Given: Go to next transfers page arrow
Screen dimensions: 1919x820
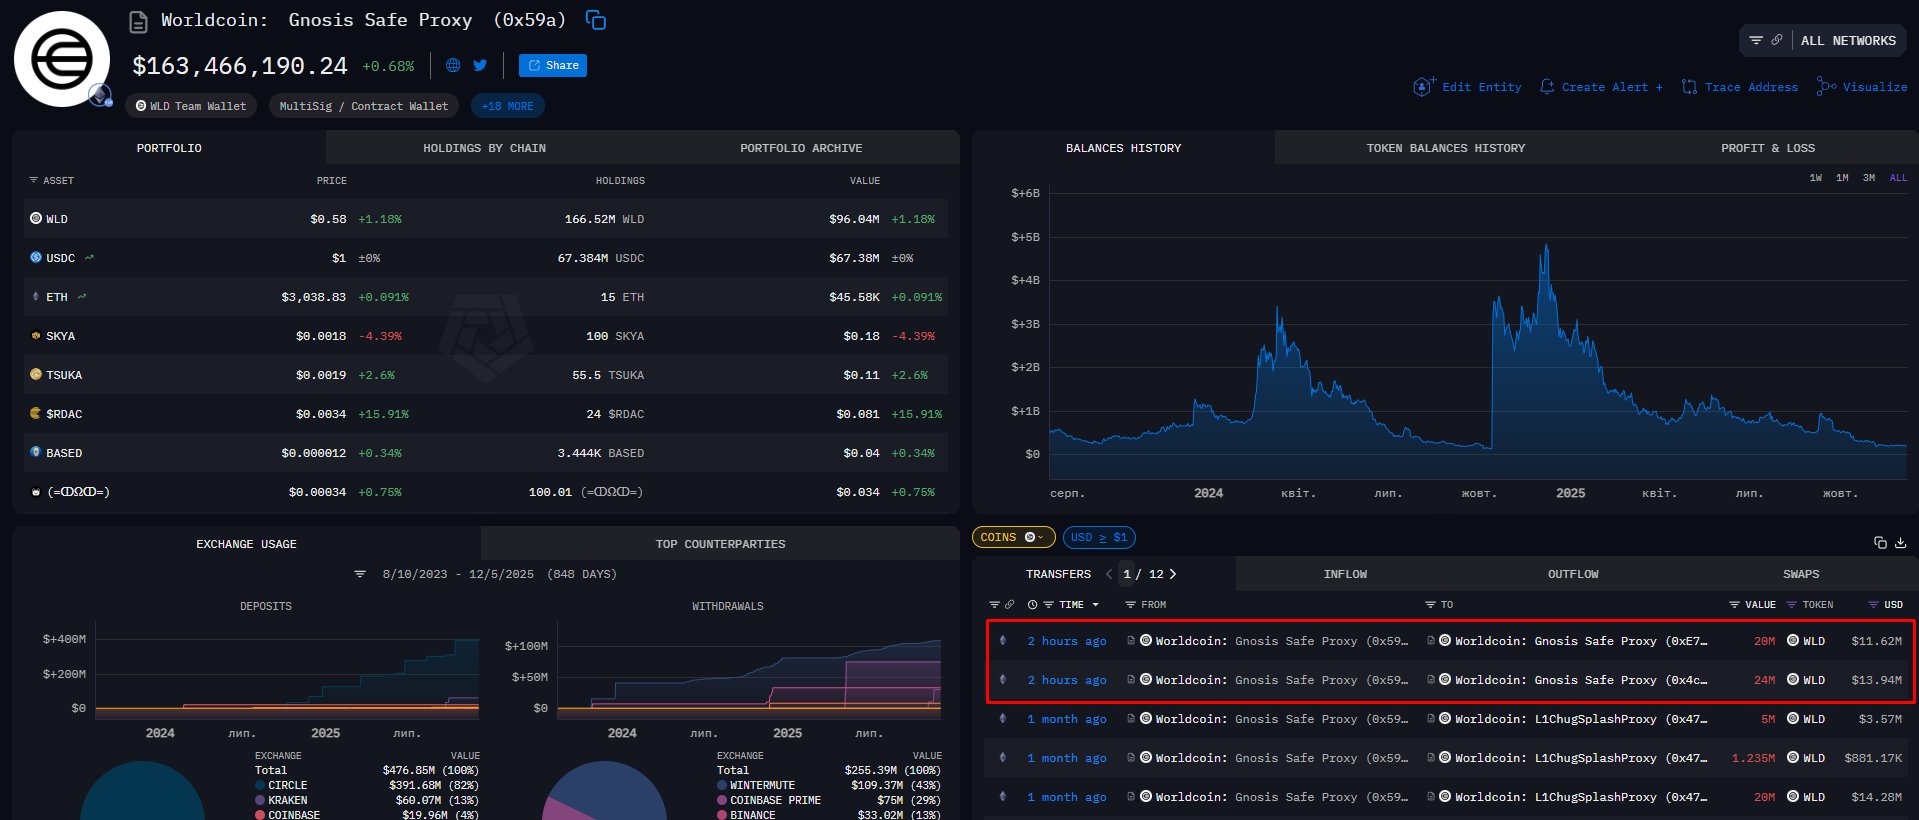Looking at the screenshot, I should point(1173,574).
